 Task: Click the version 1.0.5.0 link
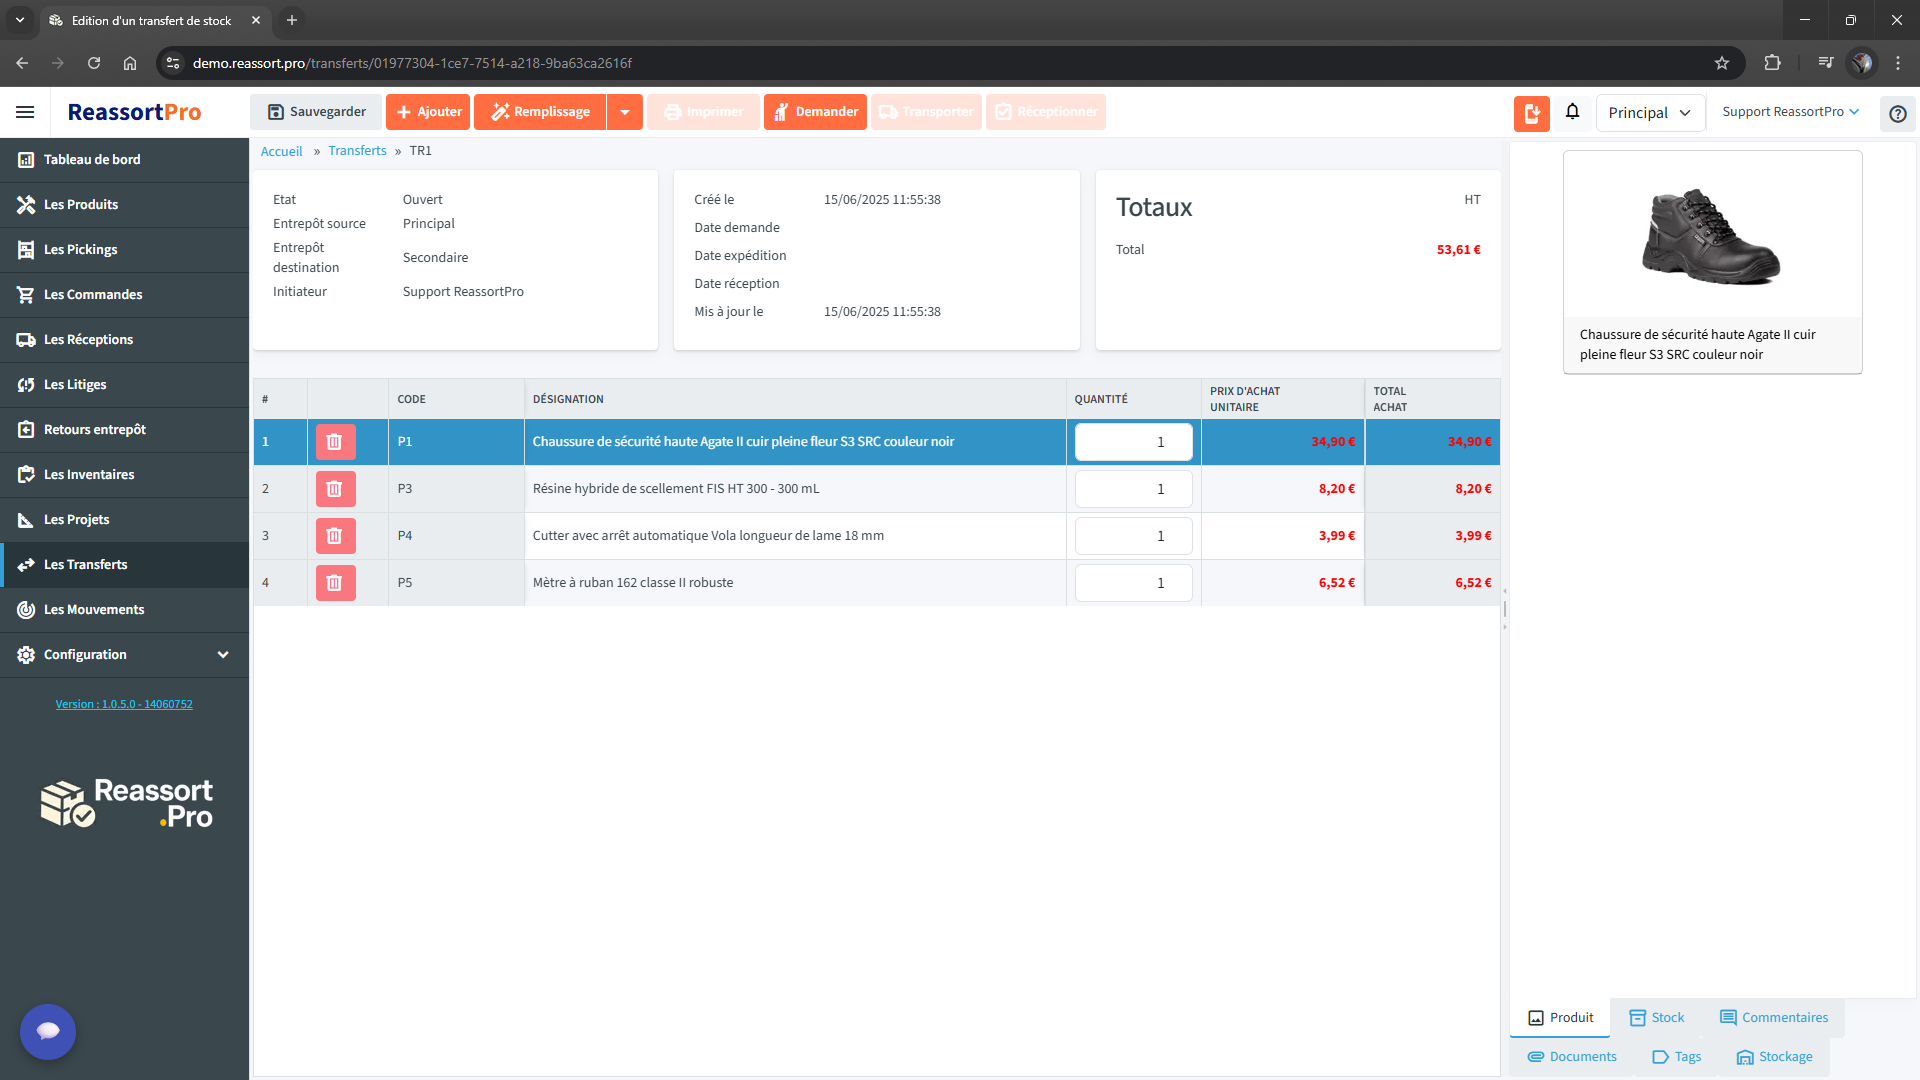[x=124, y=704]
